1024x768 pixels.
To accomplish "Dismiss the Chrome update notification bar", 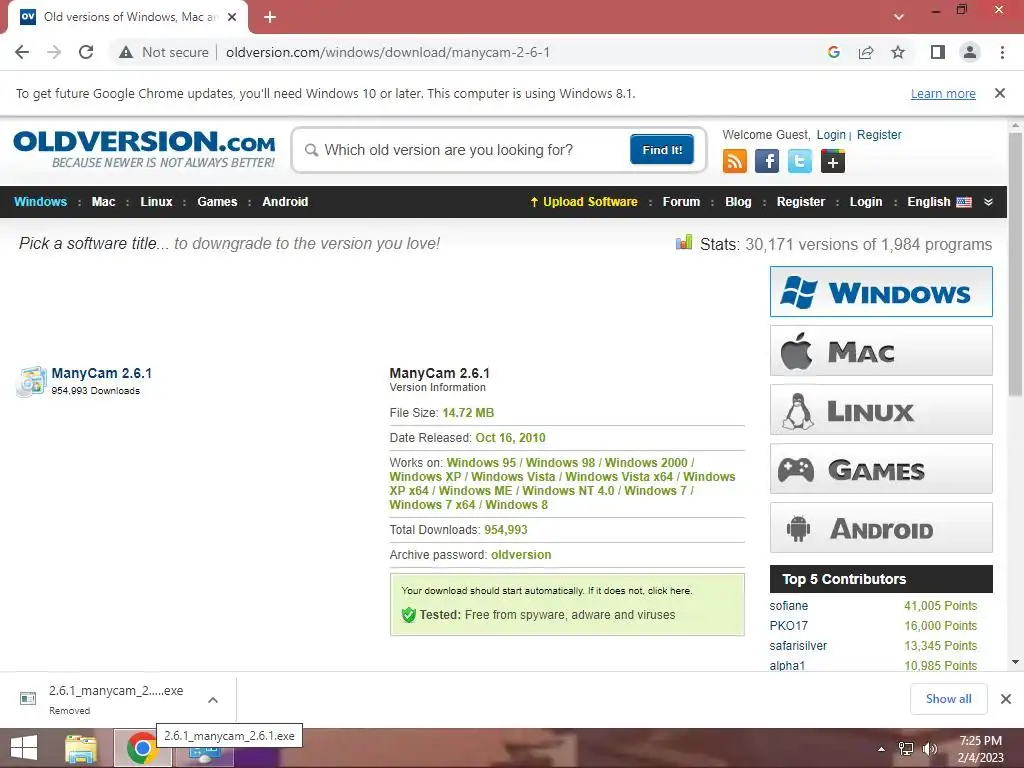I will (1000, 93).
